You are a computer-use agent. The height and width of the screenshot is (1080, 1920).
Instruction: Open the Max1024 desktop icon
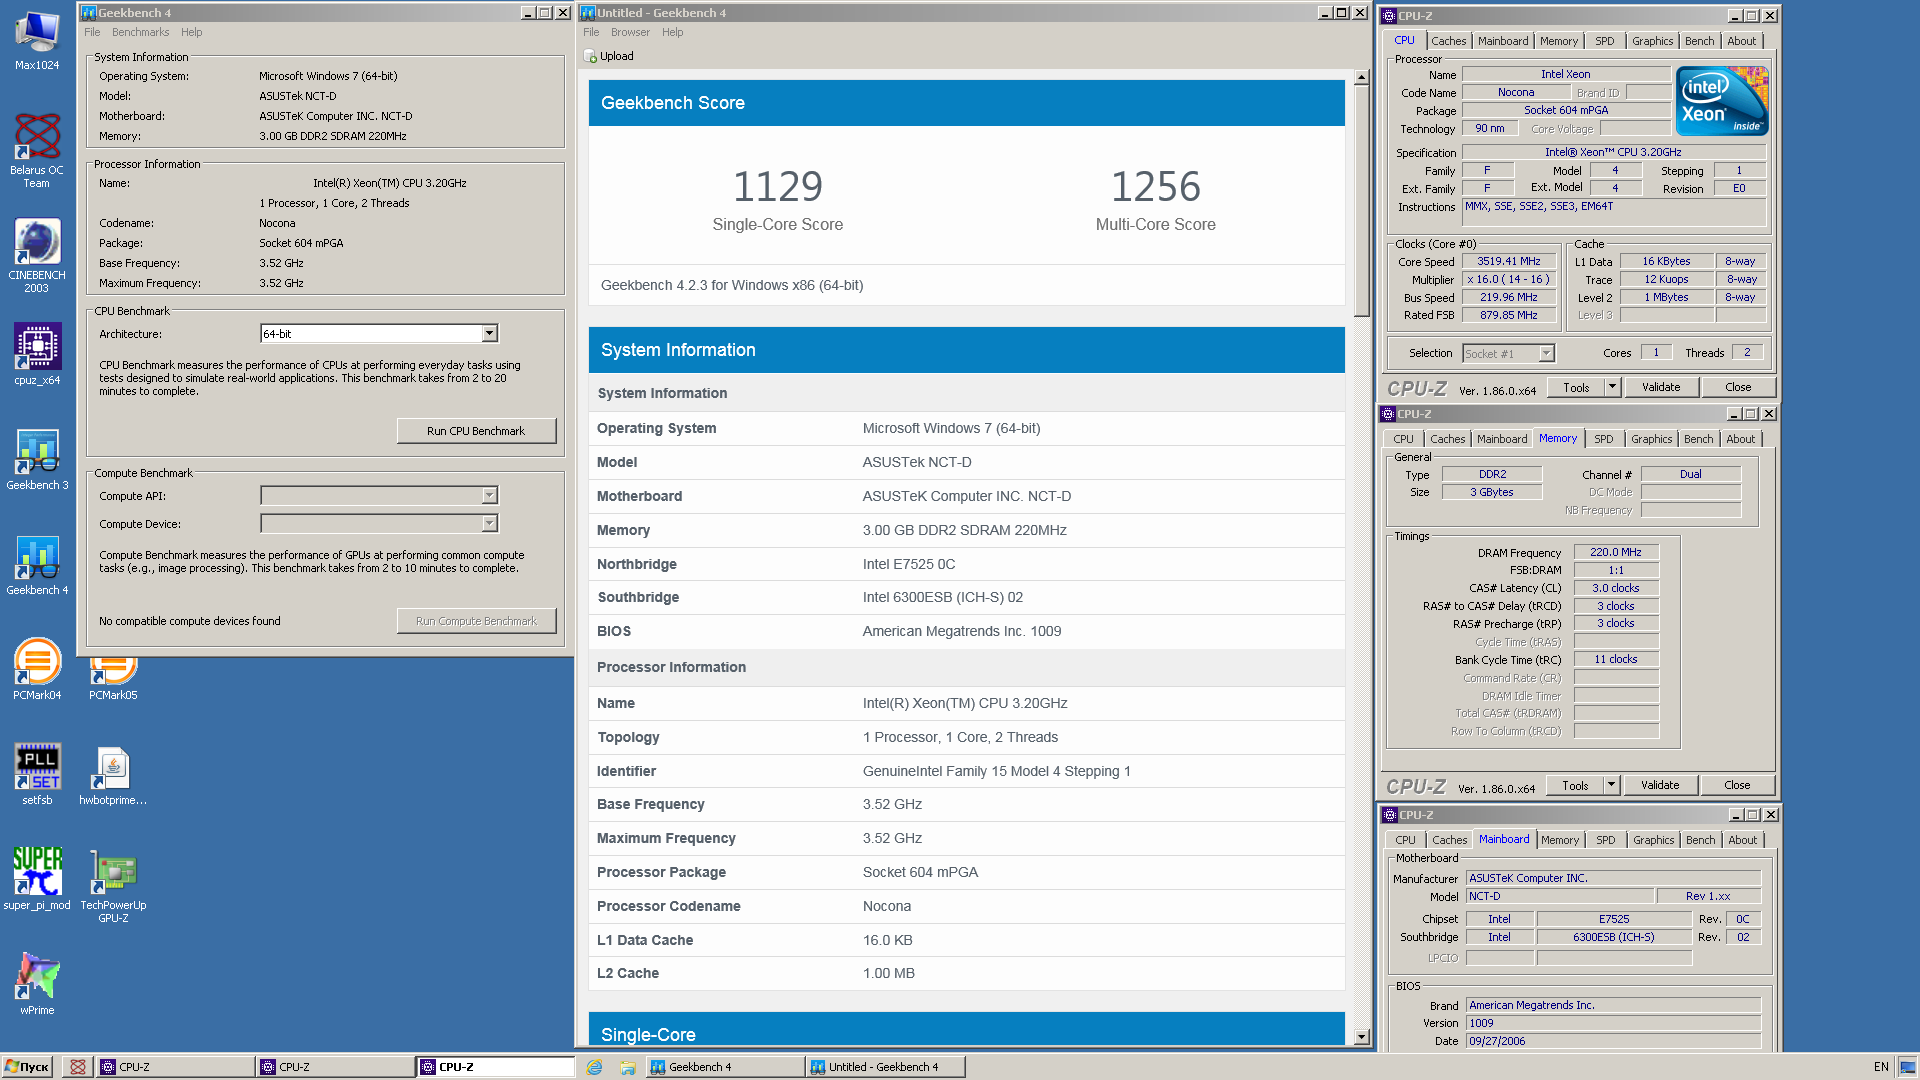pyautogui.click(x=37, y=40)
